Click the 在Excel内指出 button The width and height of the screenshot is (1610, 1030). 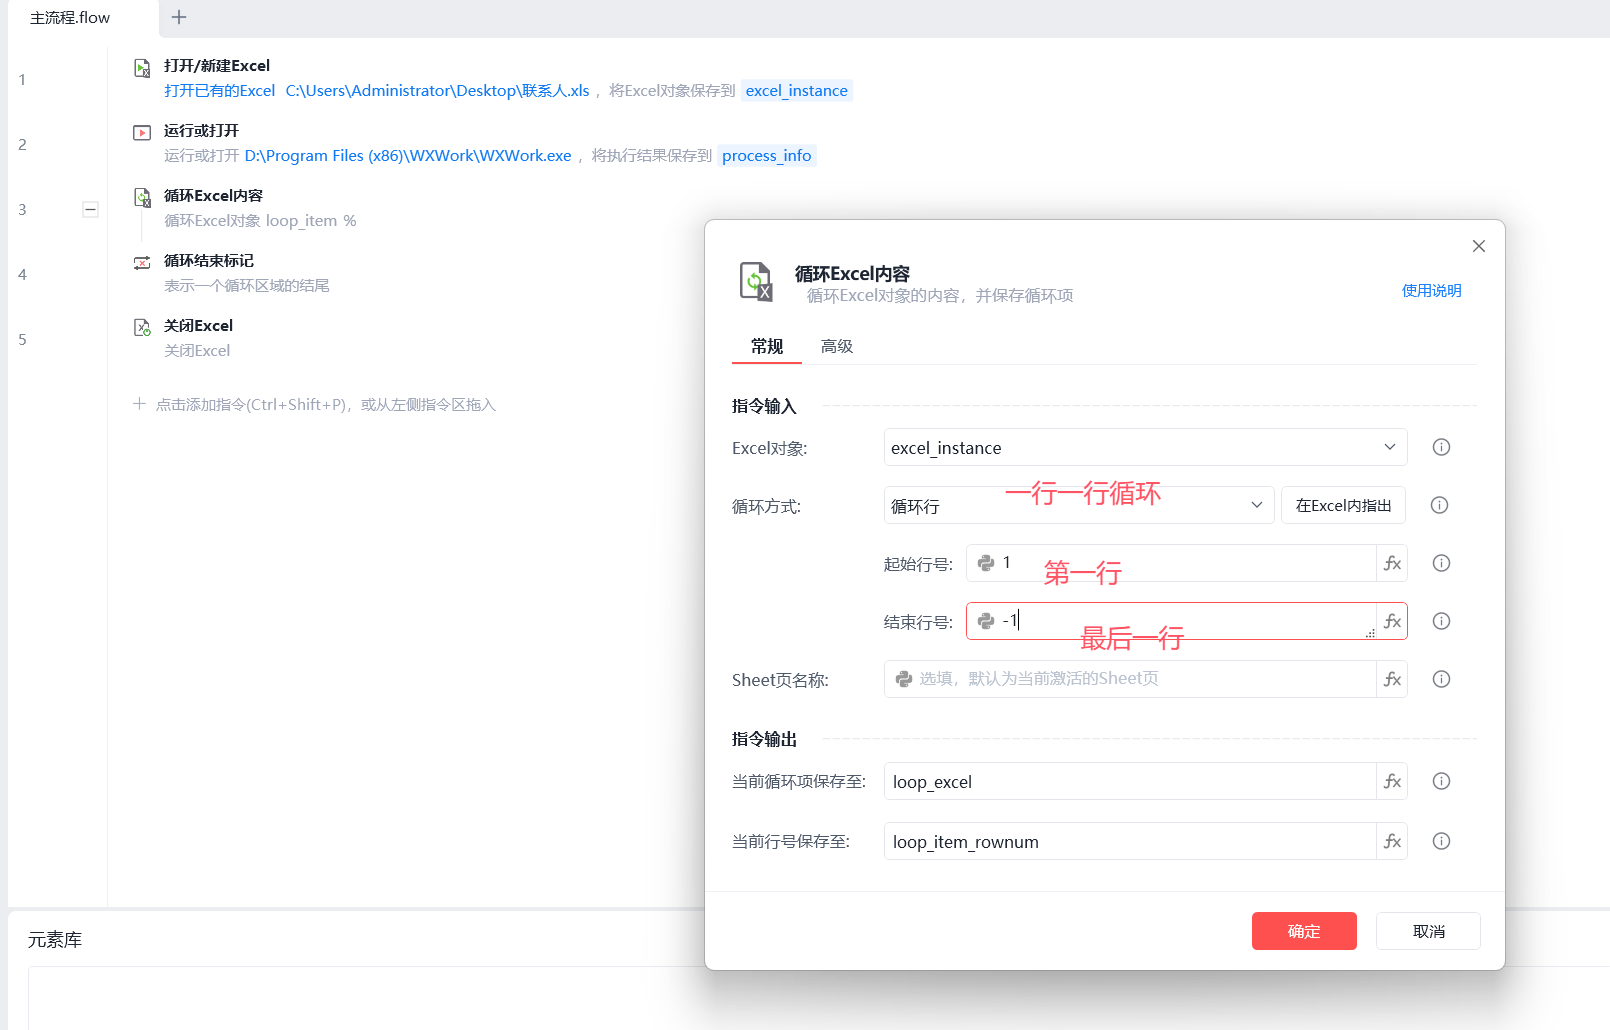[x=1343, y=505]
